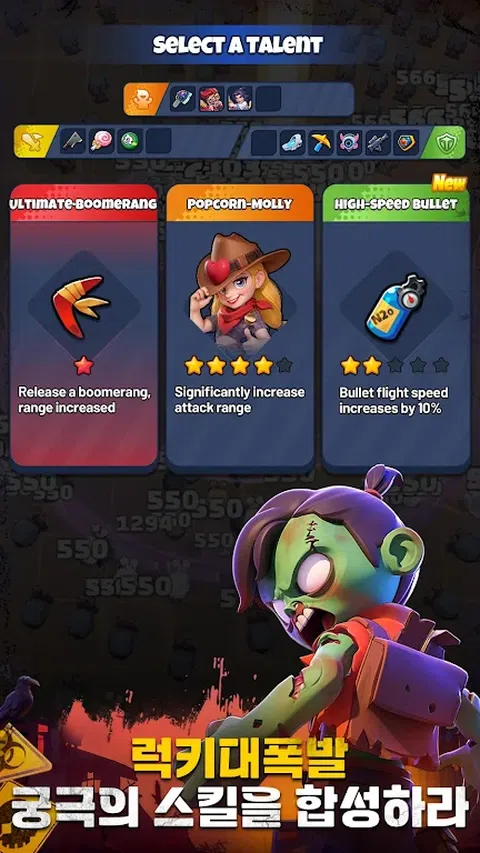The height and width of the screenshot is (853, 480).
Task: Pick the High-Speed Bullet talent card
Action: [396, 328]
